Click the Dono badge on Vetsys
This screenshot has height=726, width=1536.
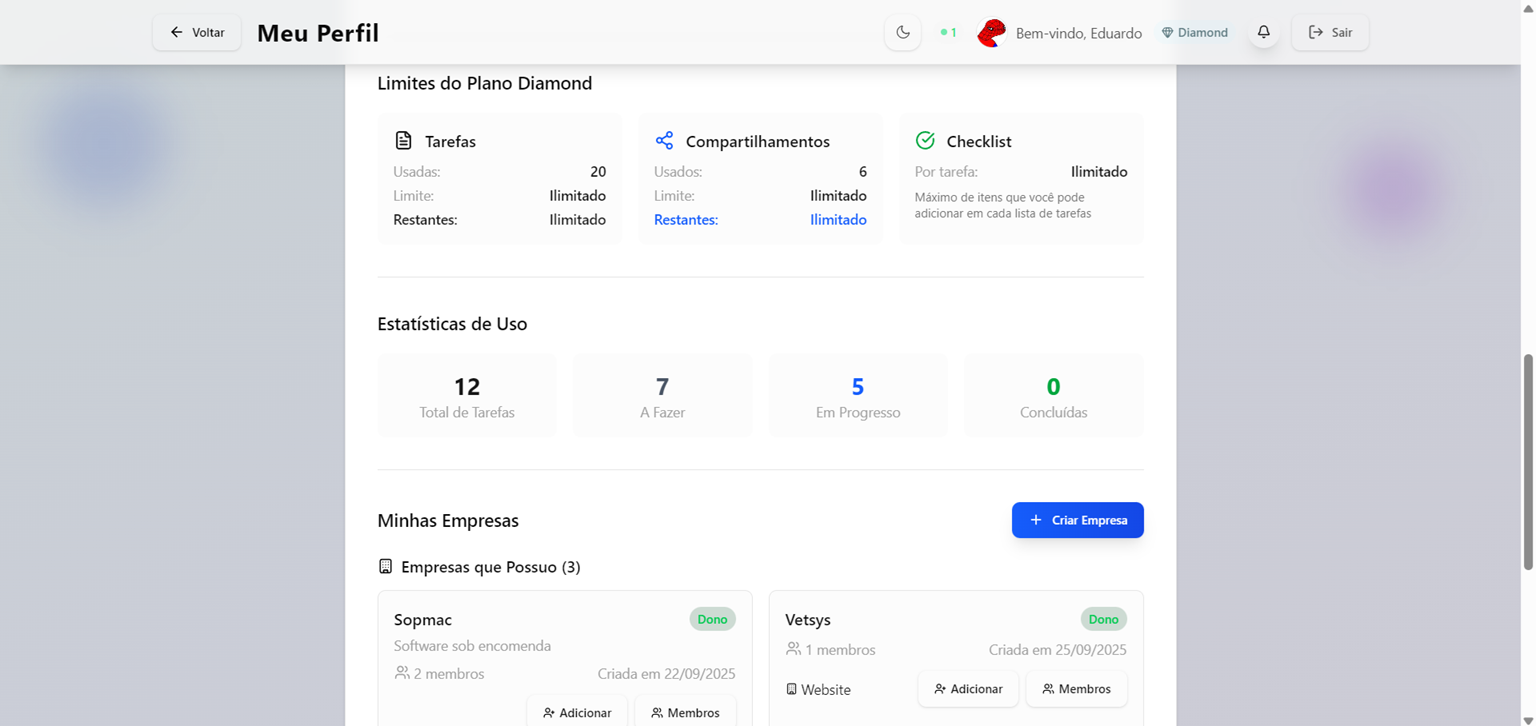pyautogui.click(x=1103, y=619)
